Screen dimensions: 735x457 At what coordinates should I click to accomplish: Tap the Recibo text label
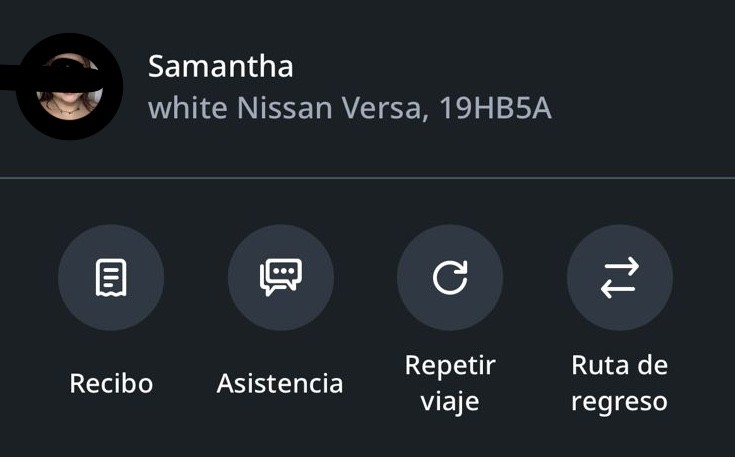pos(111,383)
